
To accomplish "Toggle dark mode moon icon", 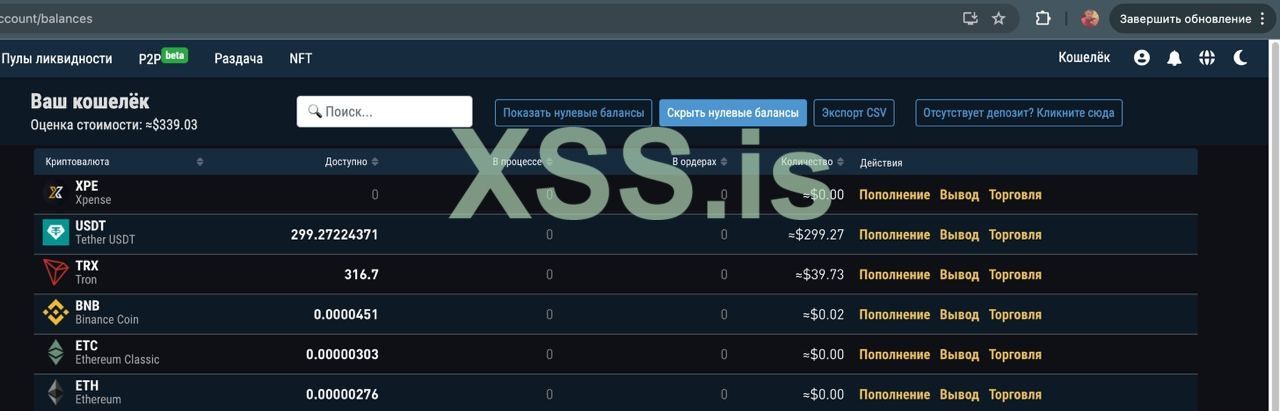I will pos(1240,58).
